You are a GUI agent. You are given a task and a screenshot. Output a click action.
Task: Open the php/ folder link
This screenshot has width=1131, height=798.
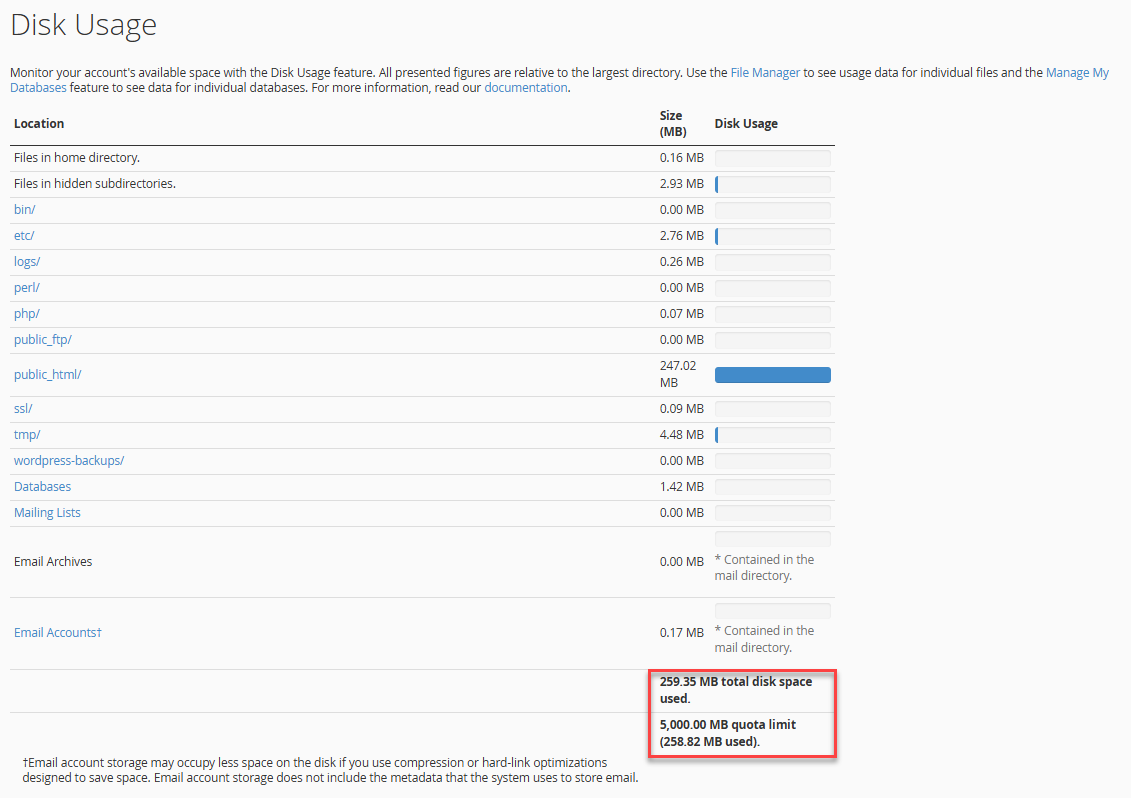pos(27,313)
